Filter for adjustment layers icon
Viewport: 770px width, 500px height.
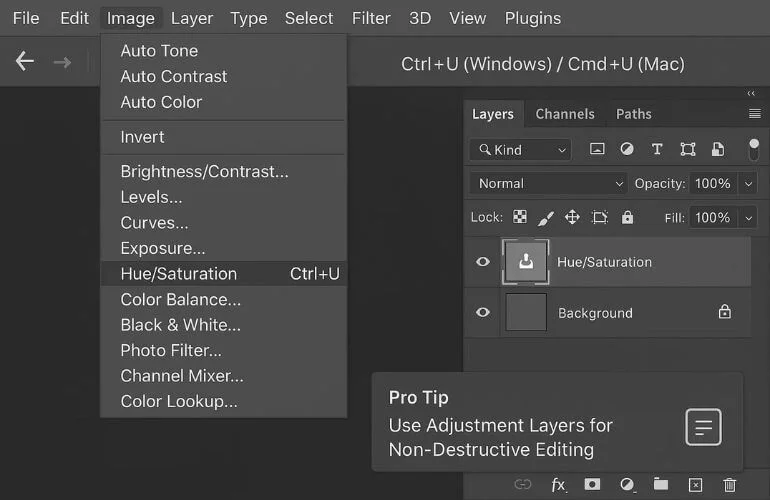click(627, 149)
